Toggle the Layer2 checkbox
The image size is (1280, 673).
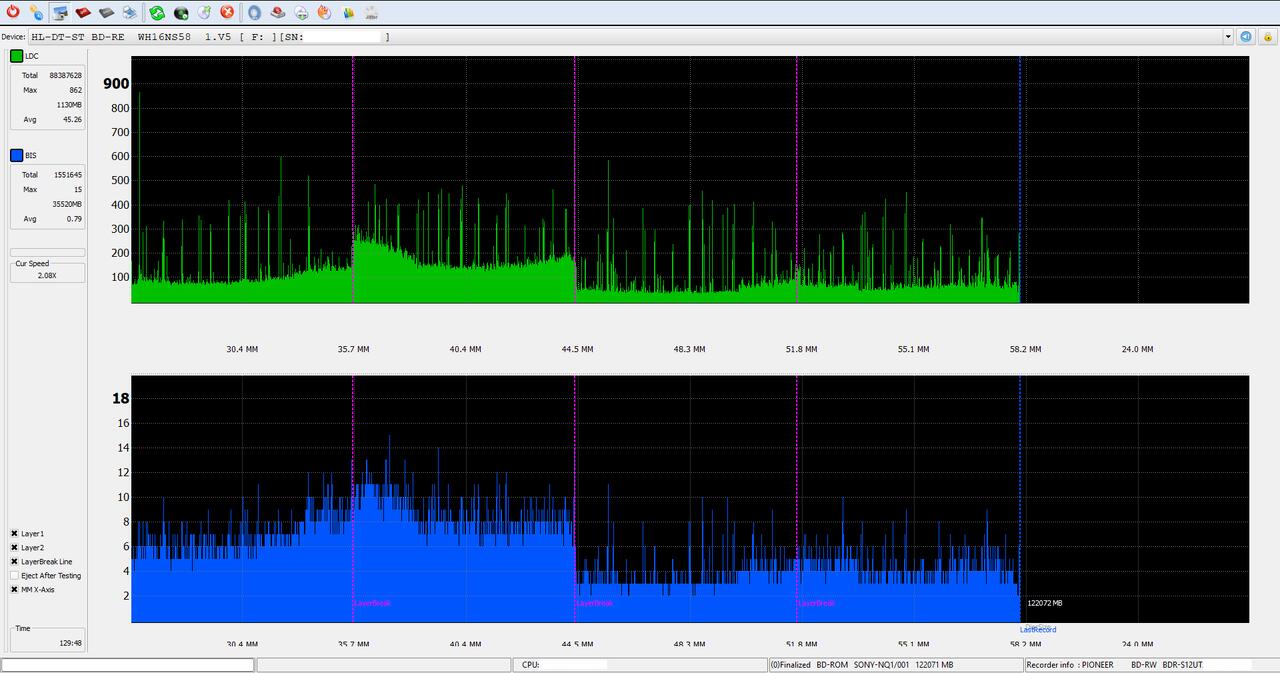coord(14,548)
